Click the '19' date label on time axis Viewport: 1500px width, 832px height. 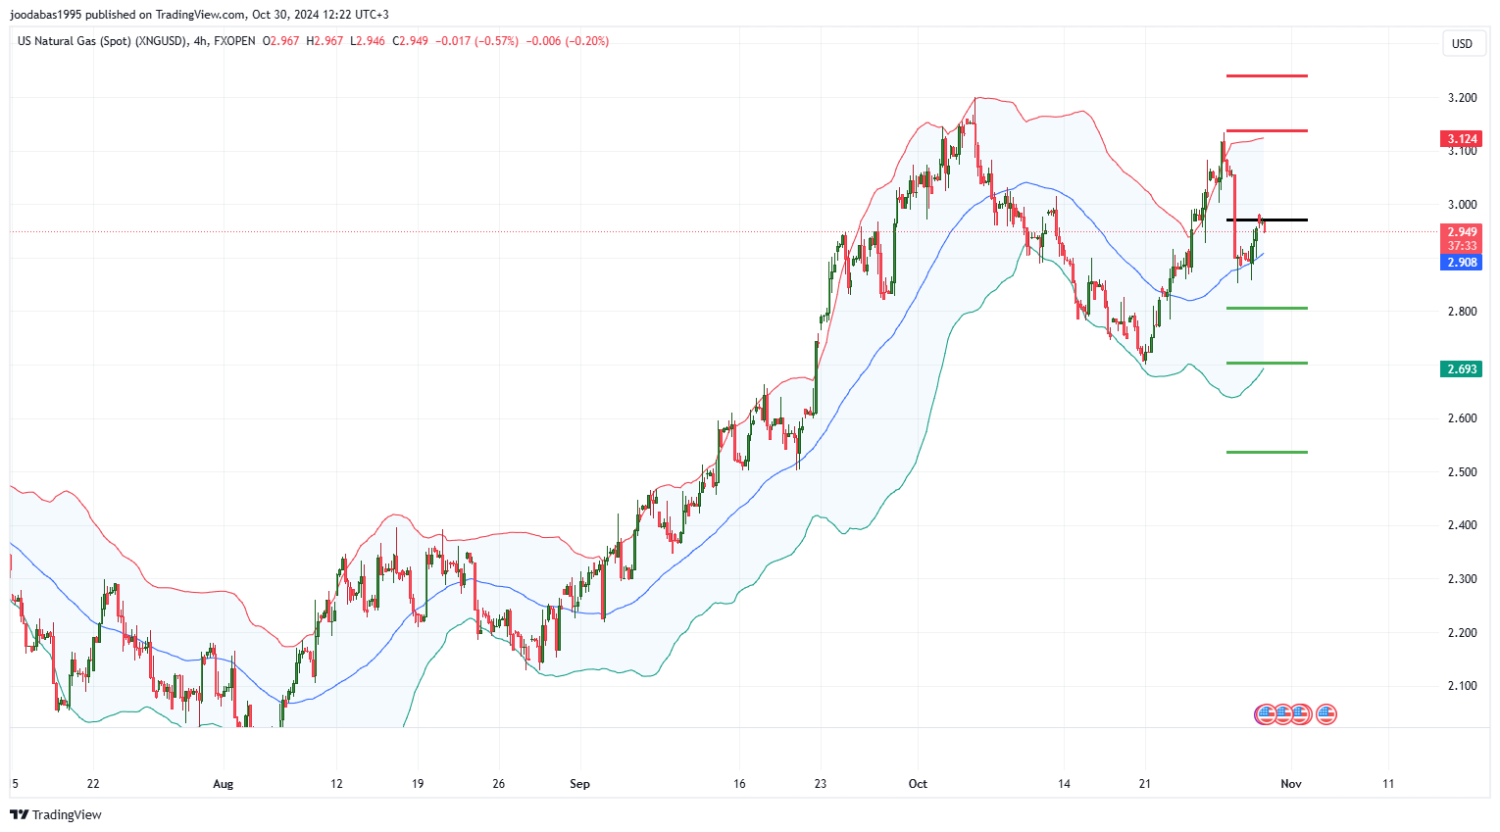point(418,784)
